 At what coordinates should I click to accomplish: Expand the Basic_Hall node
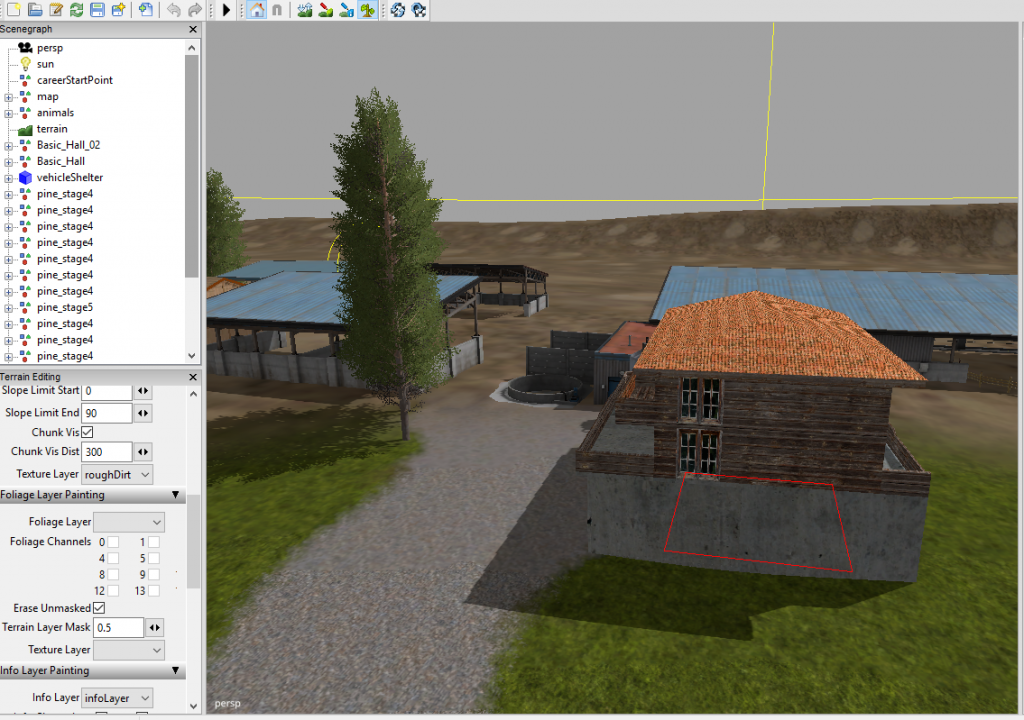(x=8, y=162)
